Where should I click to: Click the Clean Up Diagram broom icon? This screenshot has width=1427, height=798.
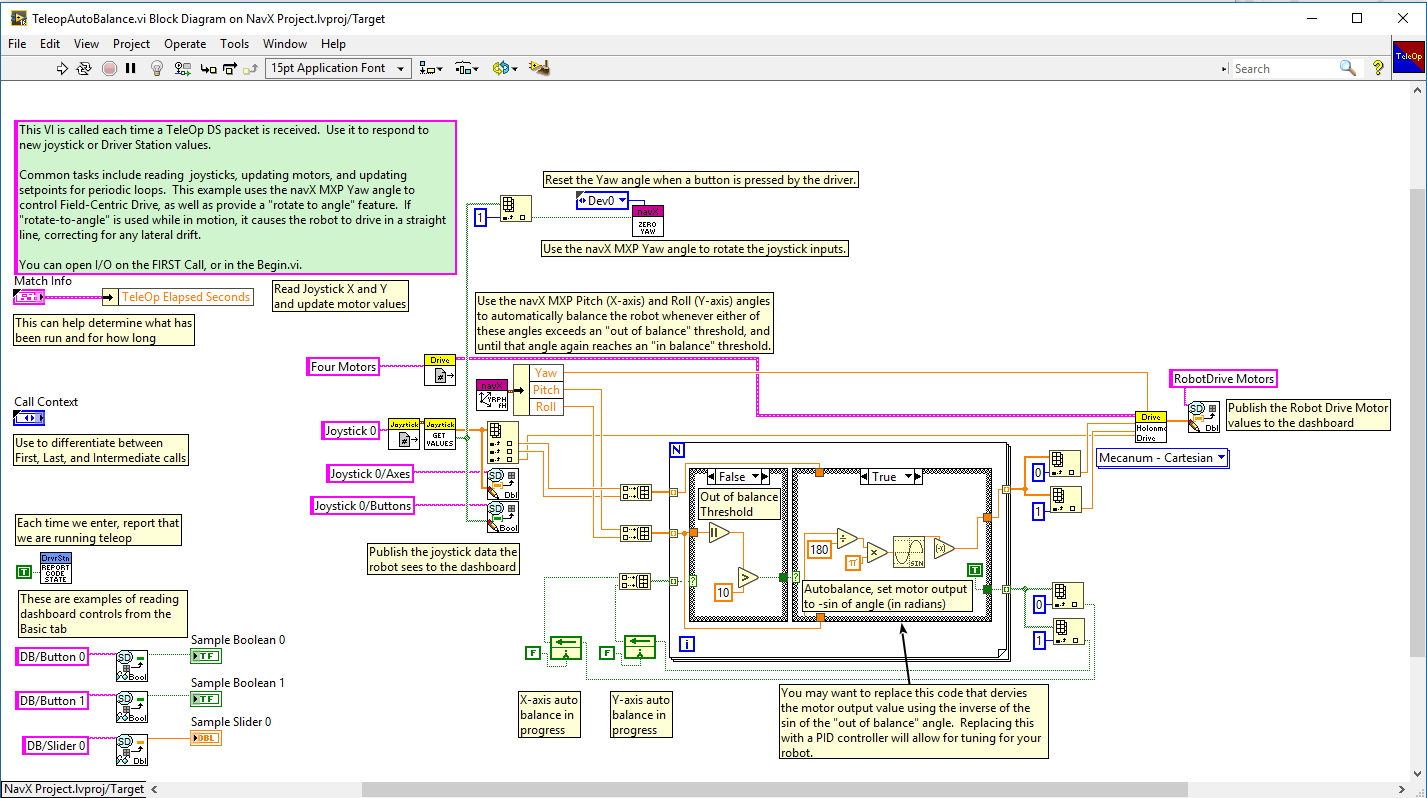click(539, 68)
